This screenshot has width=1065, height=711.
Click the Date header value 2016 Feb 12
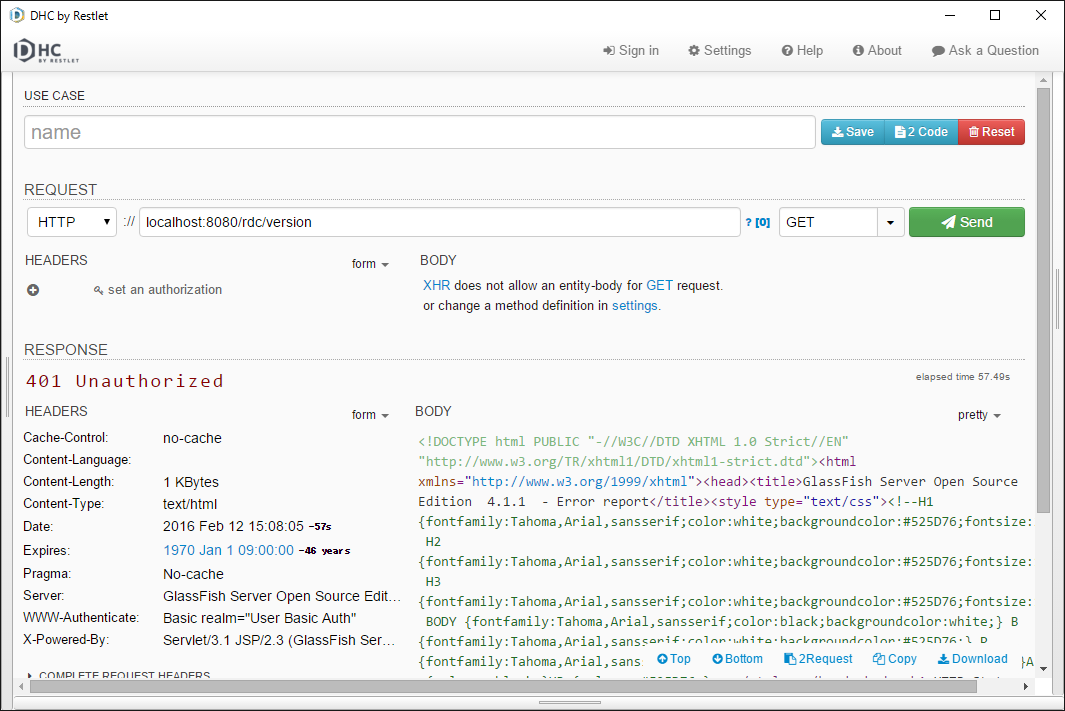(234, 526)
